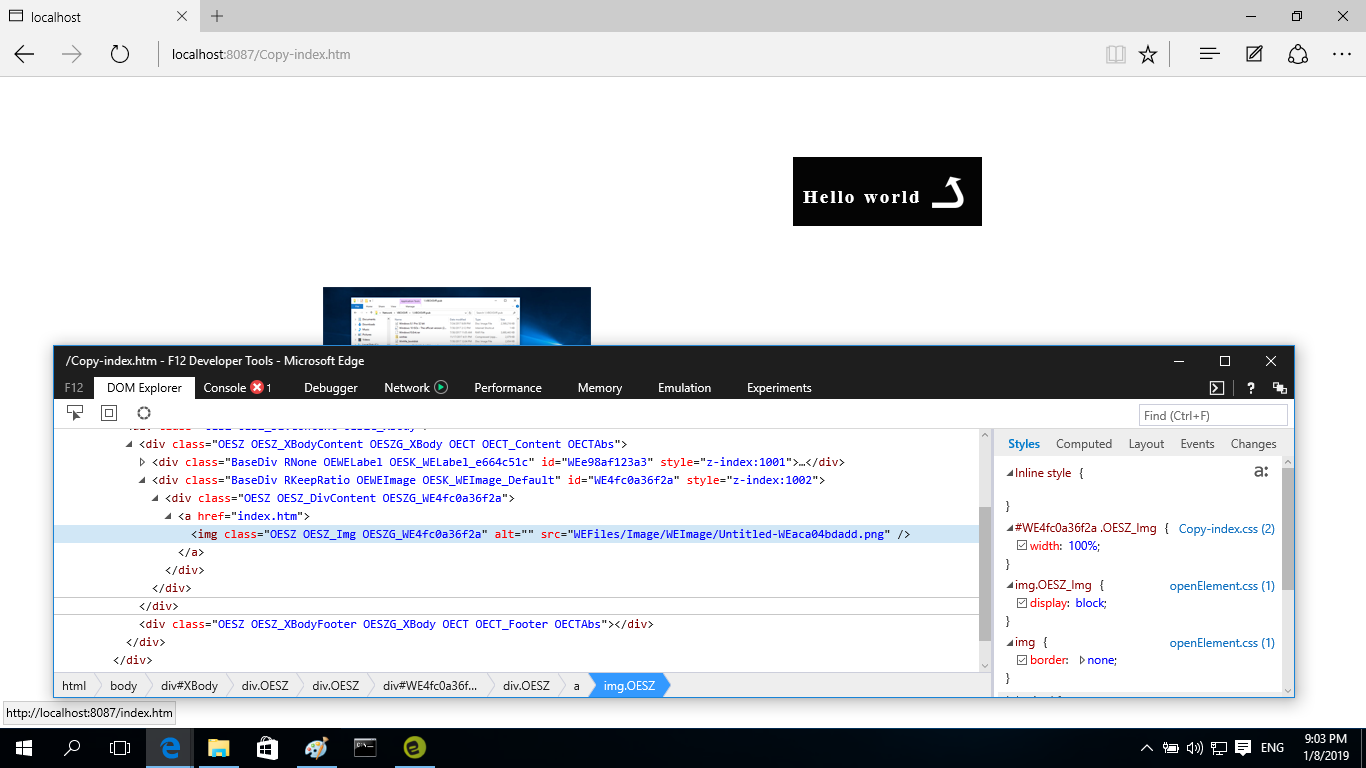
Task: Activate the Select element tool
Action: [75, 413]
